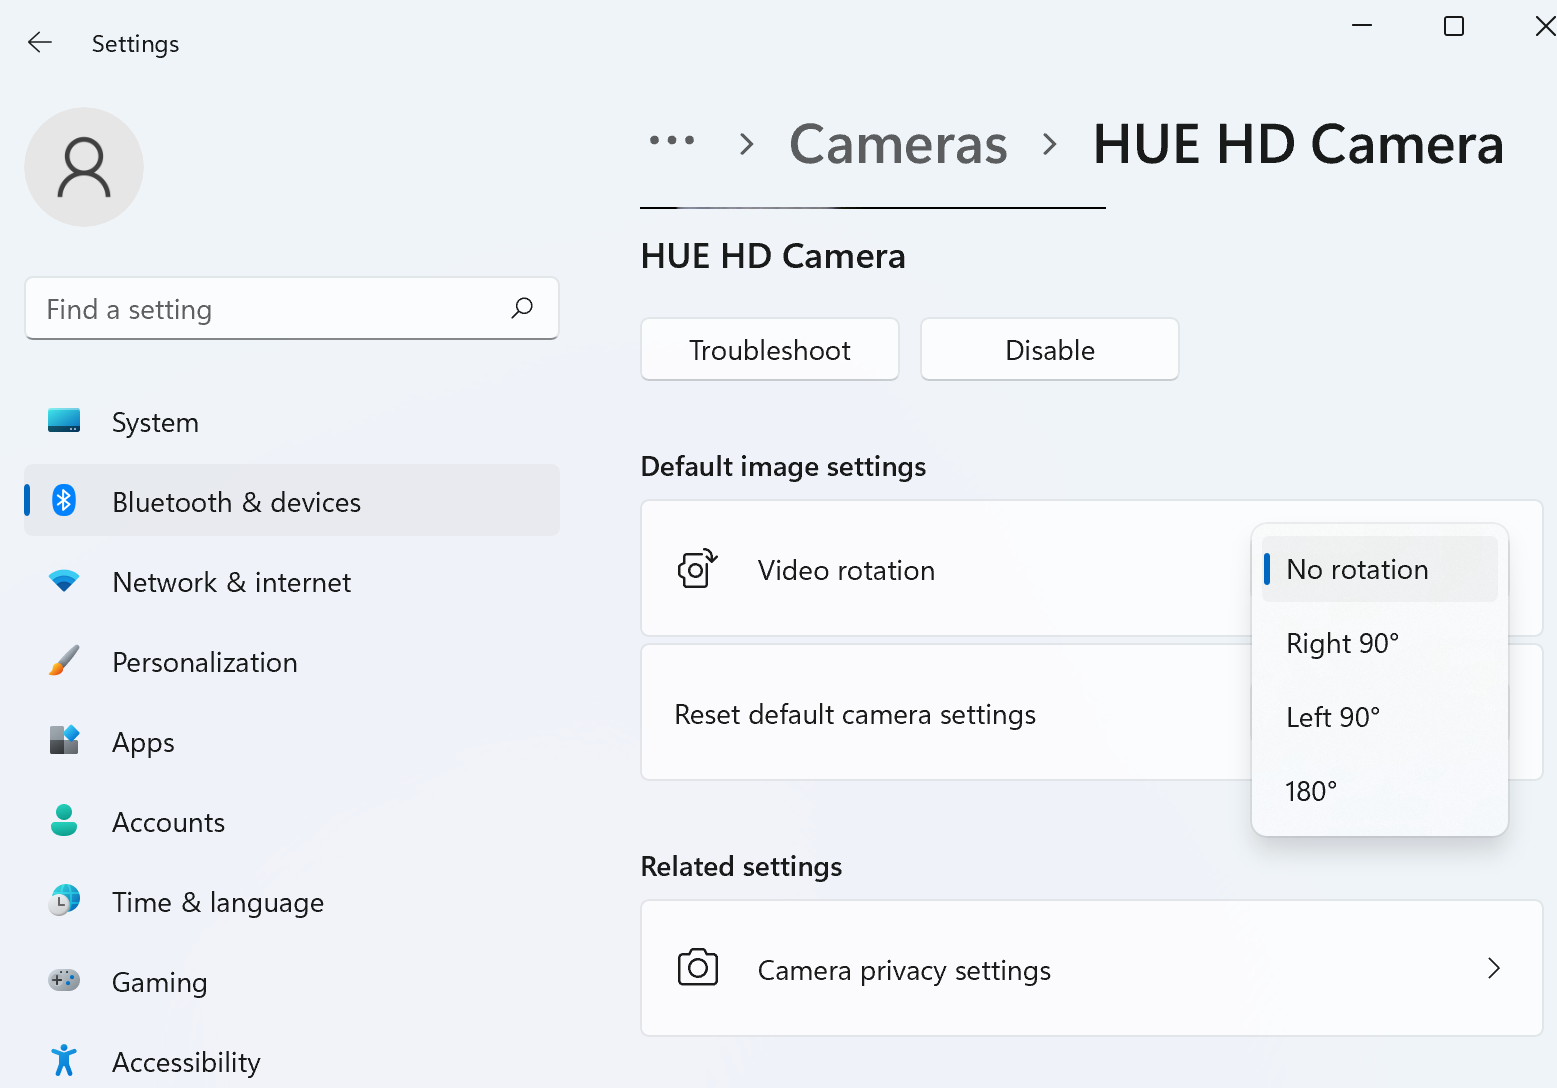Image resolution: width=1557 pixels, height=1088 pixels.
Task: Click the Video rotation label
Action: click(x=846, y=570)
